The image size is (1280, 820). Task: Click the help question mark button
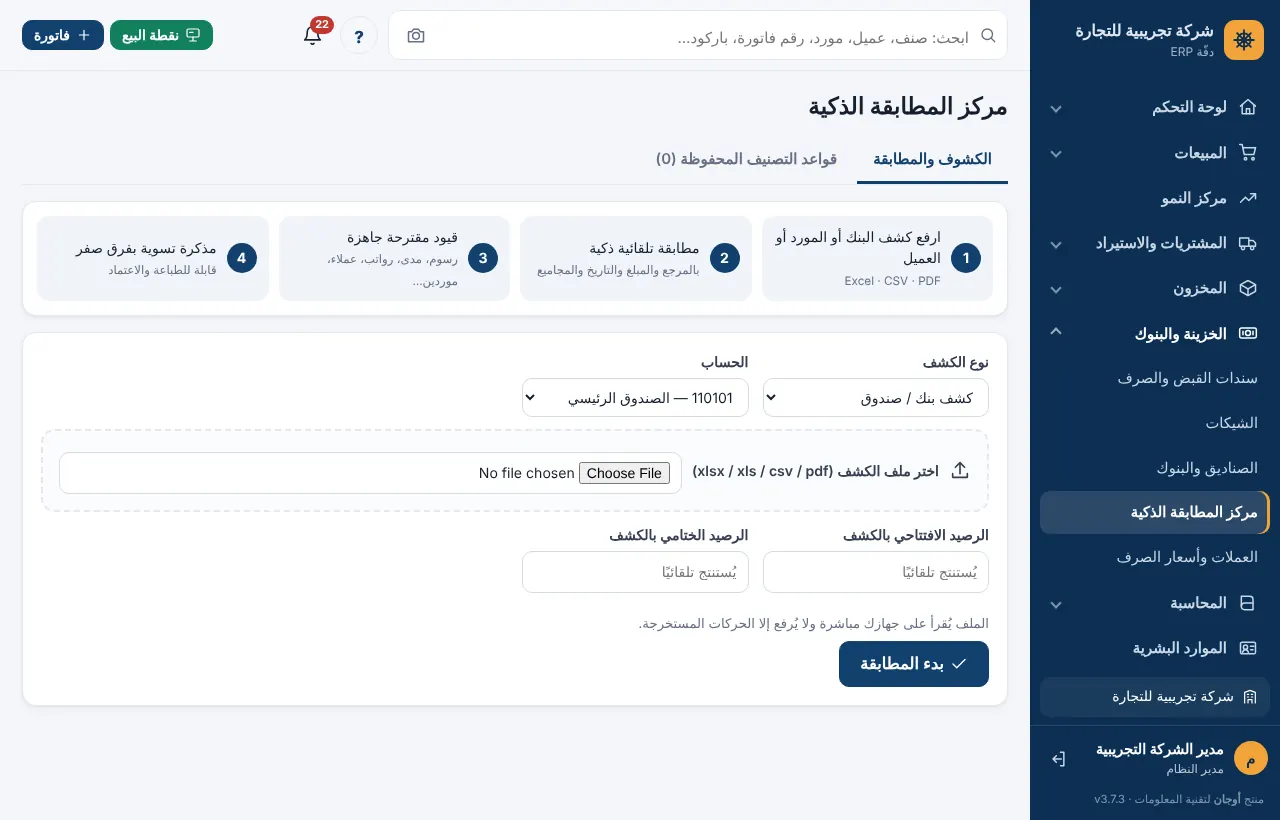point(359,36)
